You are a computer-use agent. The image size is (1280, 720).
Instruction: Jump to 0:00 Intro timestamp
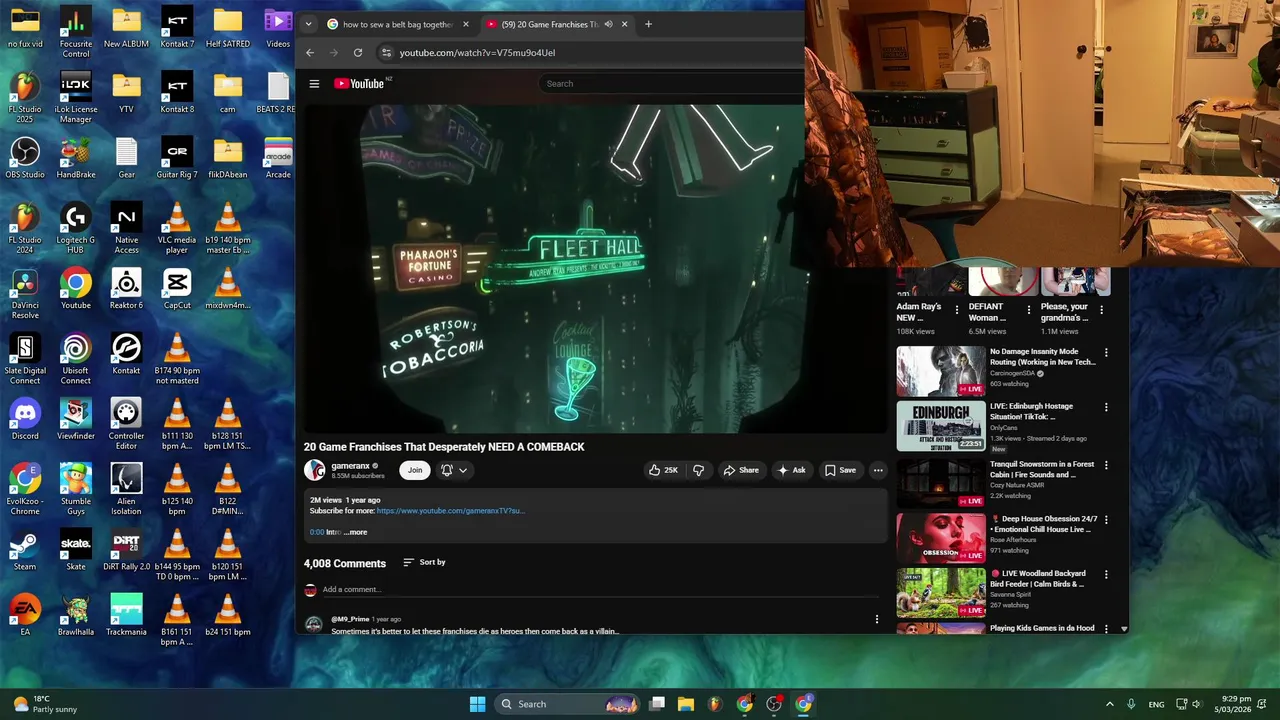317,532
